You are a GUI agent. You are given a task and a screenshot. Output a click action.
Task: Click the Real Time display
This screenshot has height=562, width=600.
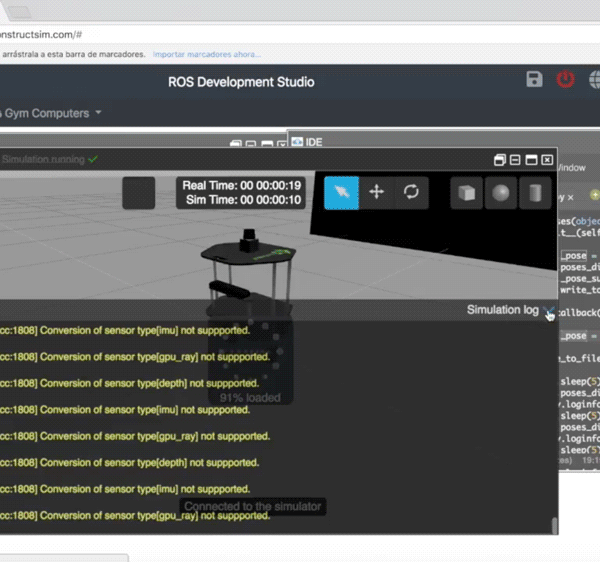(241, 186)
